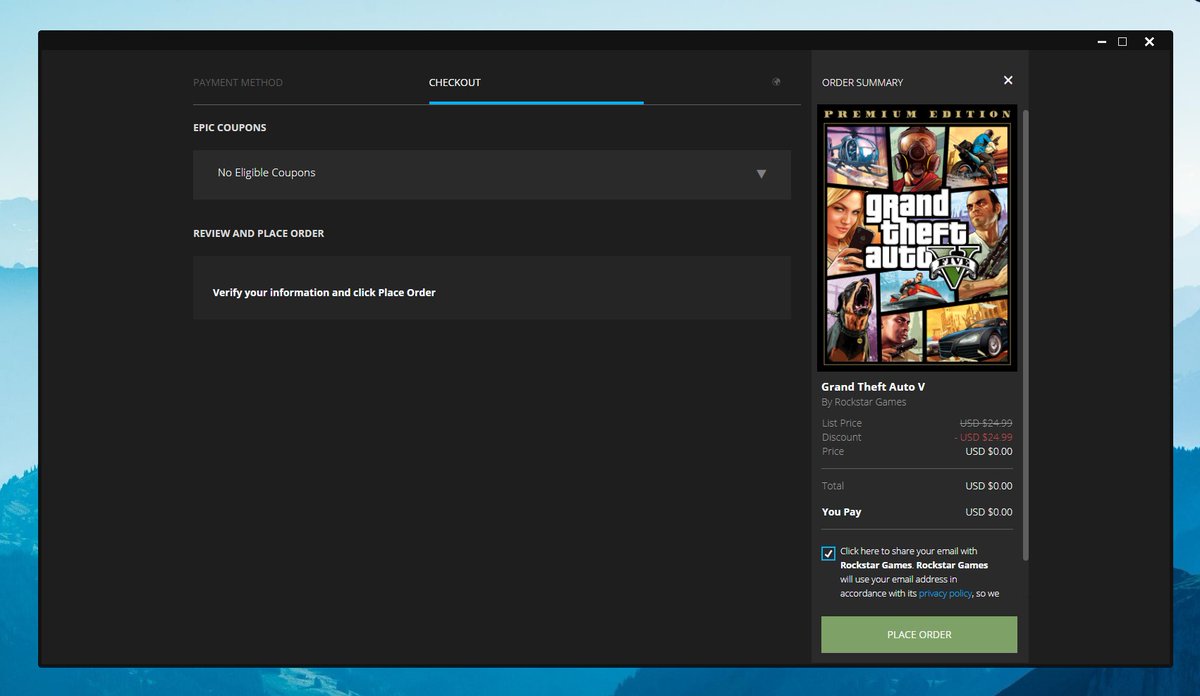Screen dimensions: 1200x696
Task: Click the globe icon next to Checkout tab
Action: coord(777,82)
